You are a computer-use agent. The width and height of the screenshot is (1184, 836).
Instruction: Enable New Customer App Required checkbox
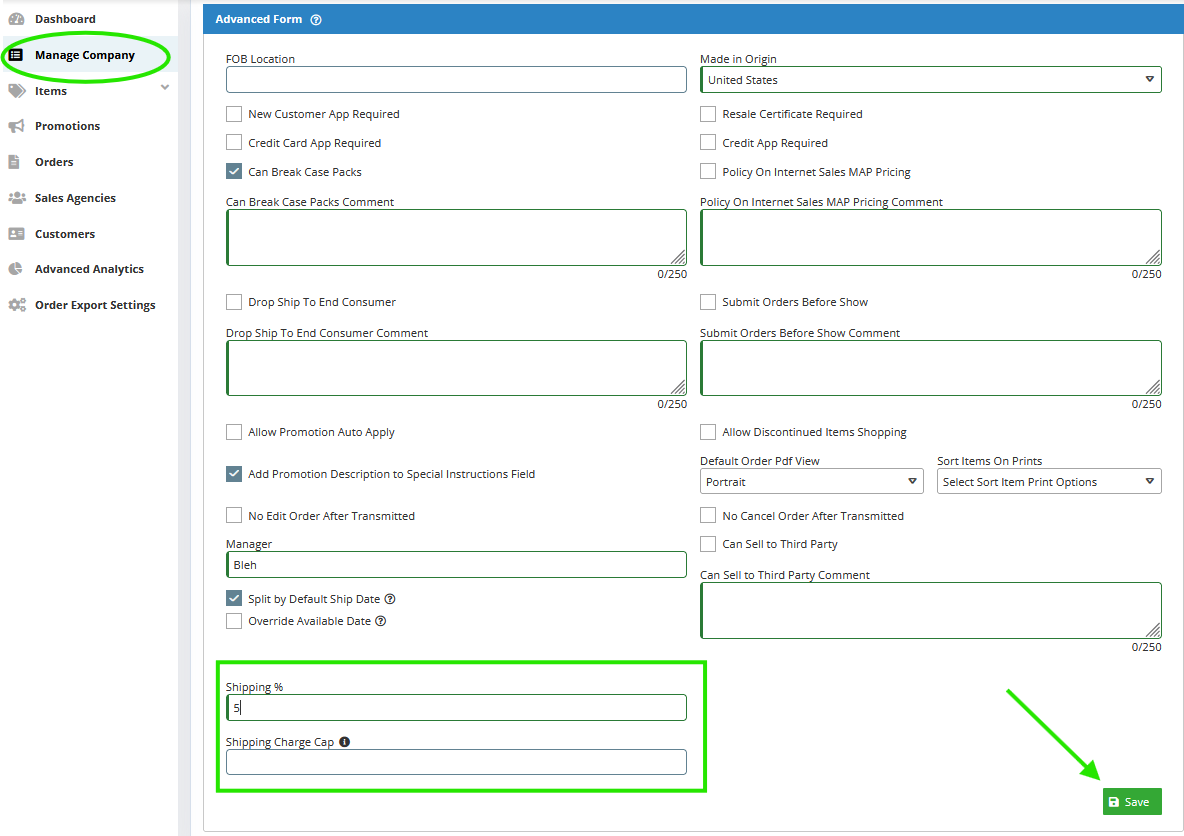(234, 114)
